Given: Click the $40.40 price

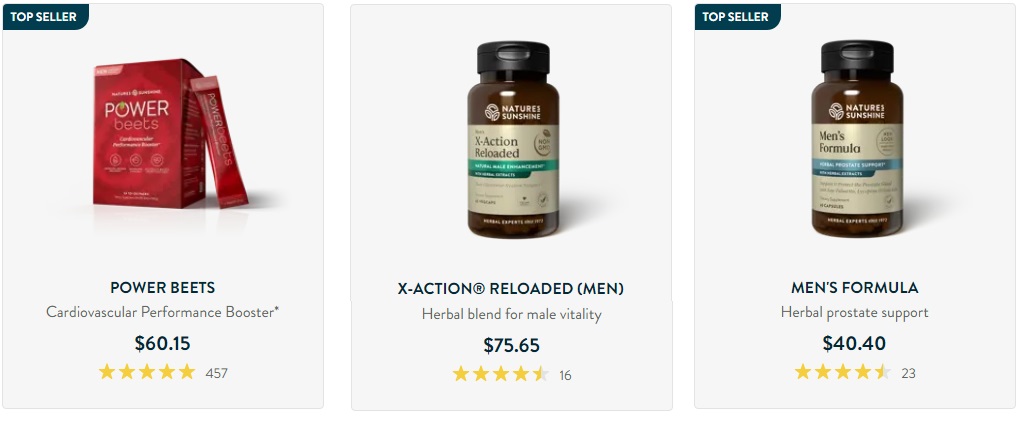Looking at the screenshot, I should 854,343.
